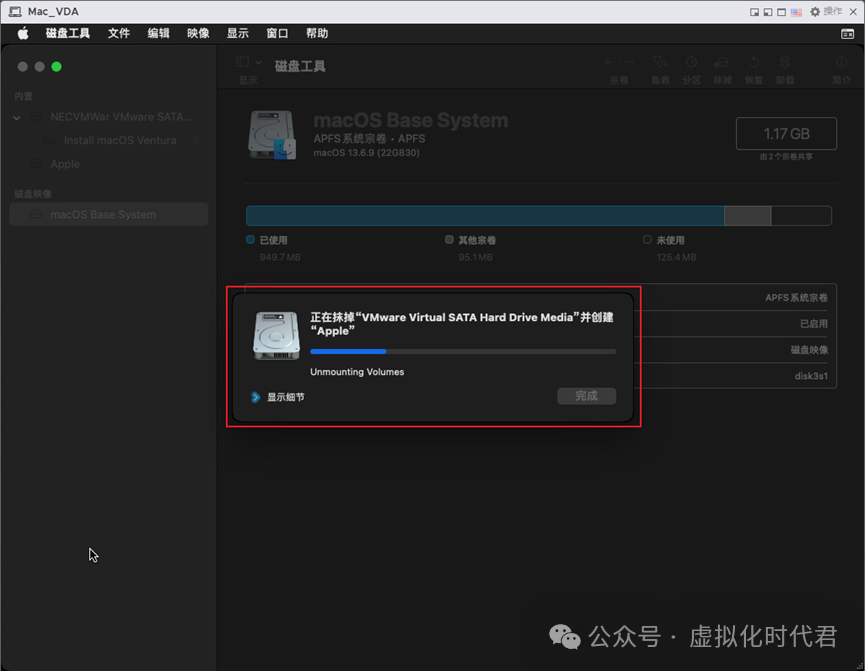
Task: Select Install macOS Ventura volume
Action: [109, 140]
